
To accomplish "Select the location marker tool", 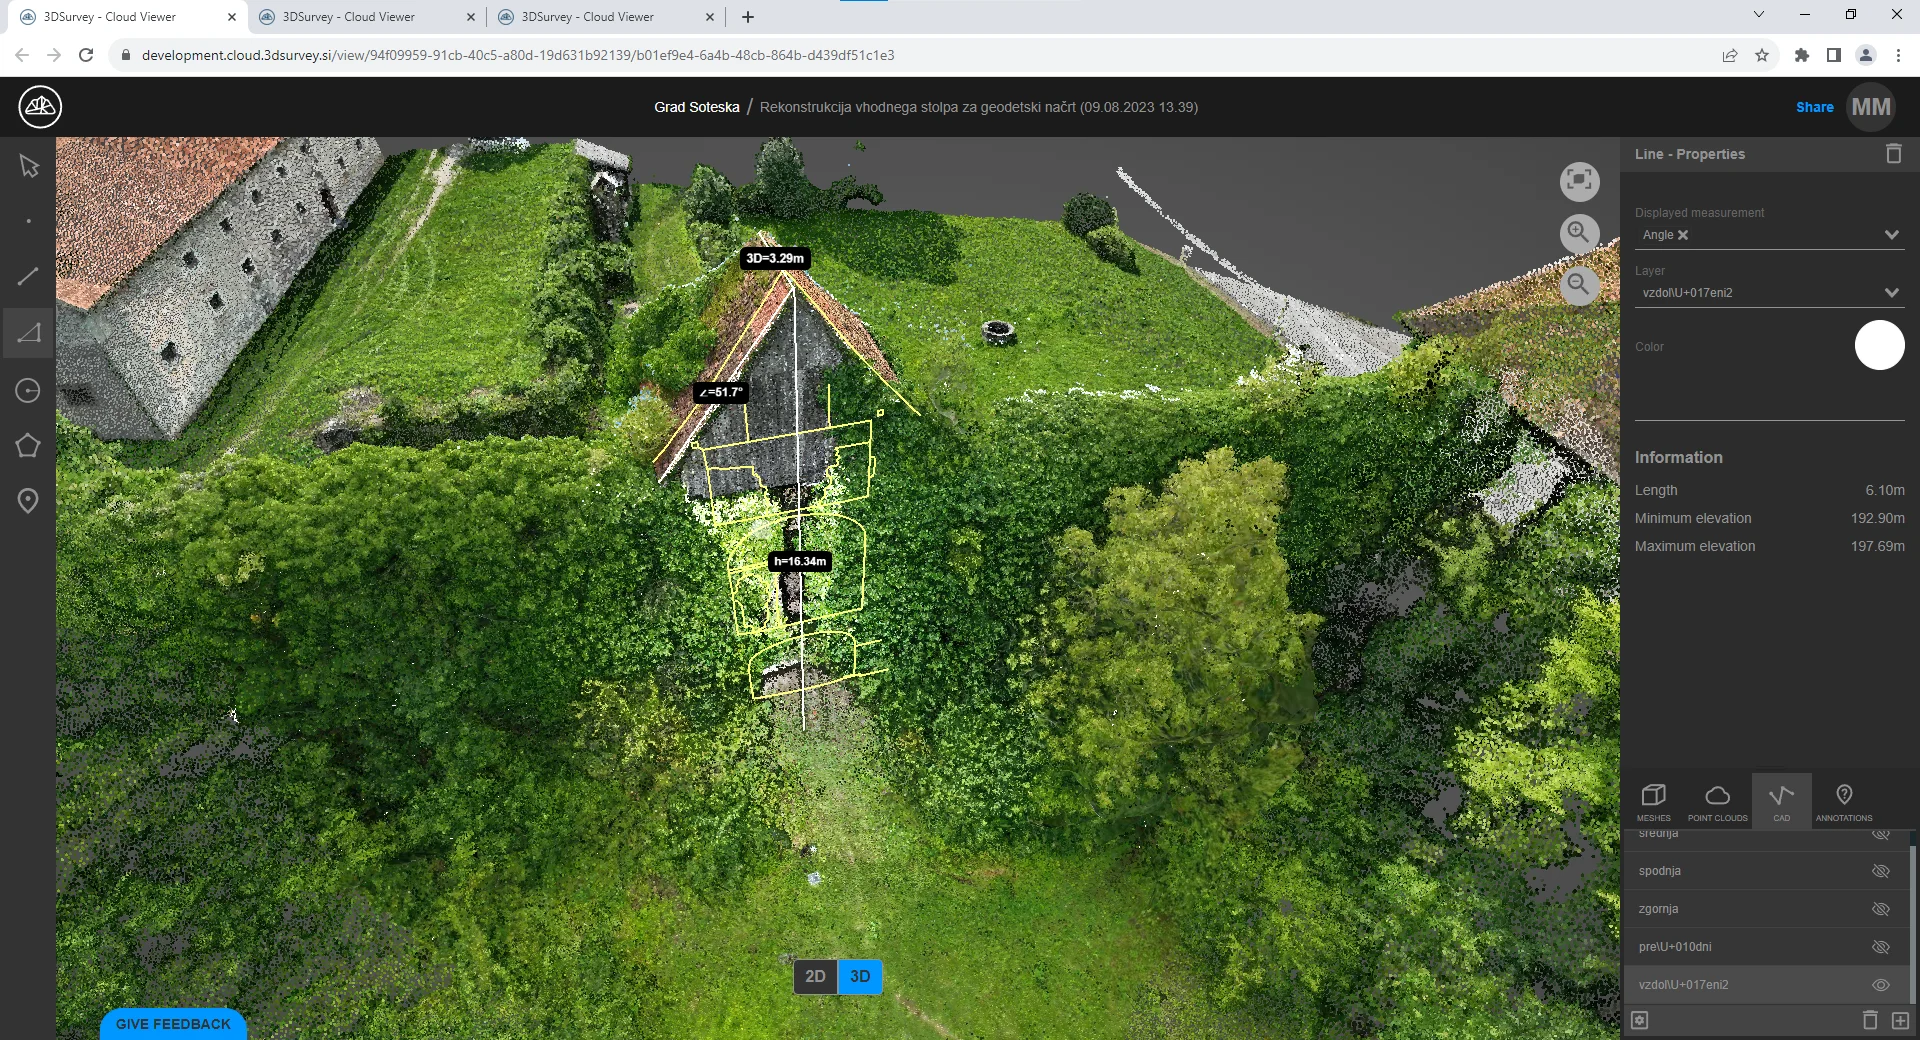I will click(x=27, y=501).
